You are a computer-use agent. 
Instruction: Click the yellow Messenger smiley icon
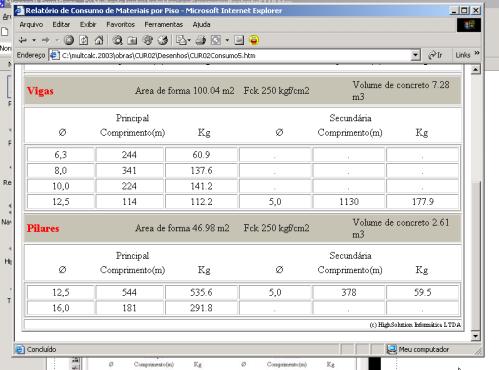point(254,41)
